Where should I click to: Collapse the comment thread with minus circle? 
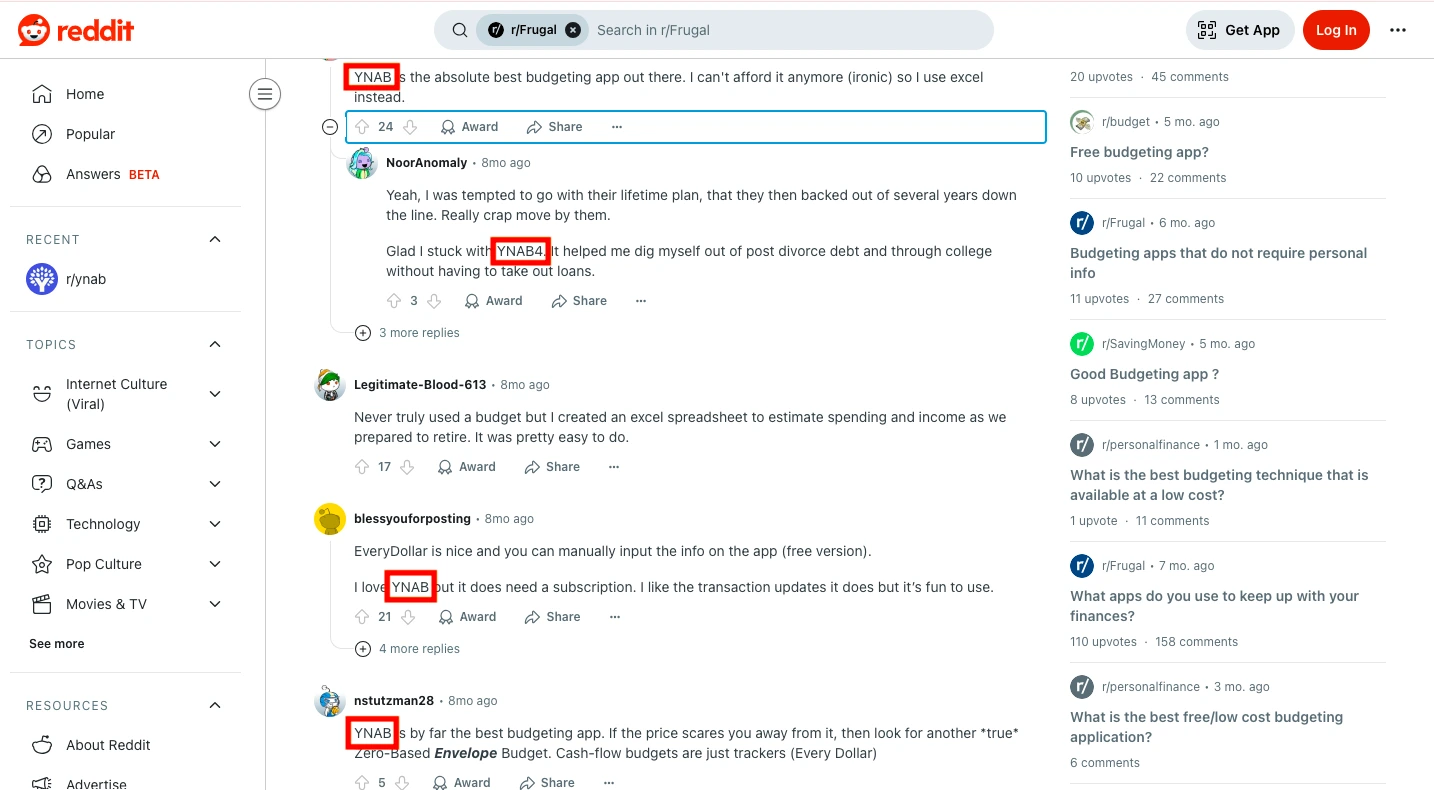coord(330,127)
